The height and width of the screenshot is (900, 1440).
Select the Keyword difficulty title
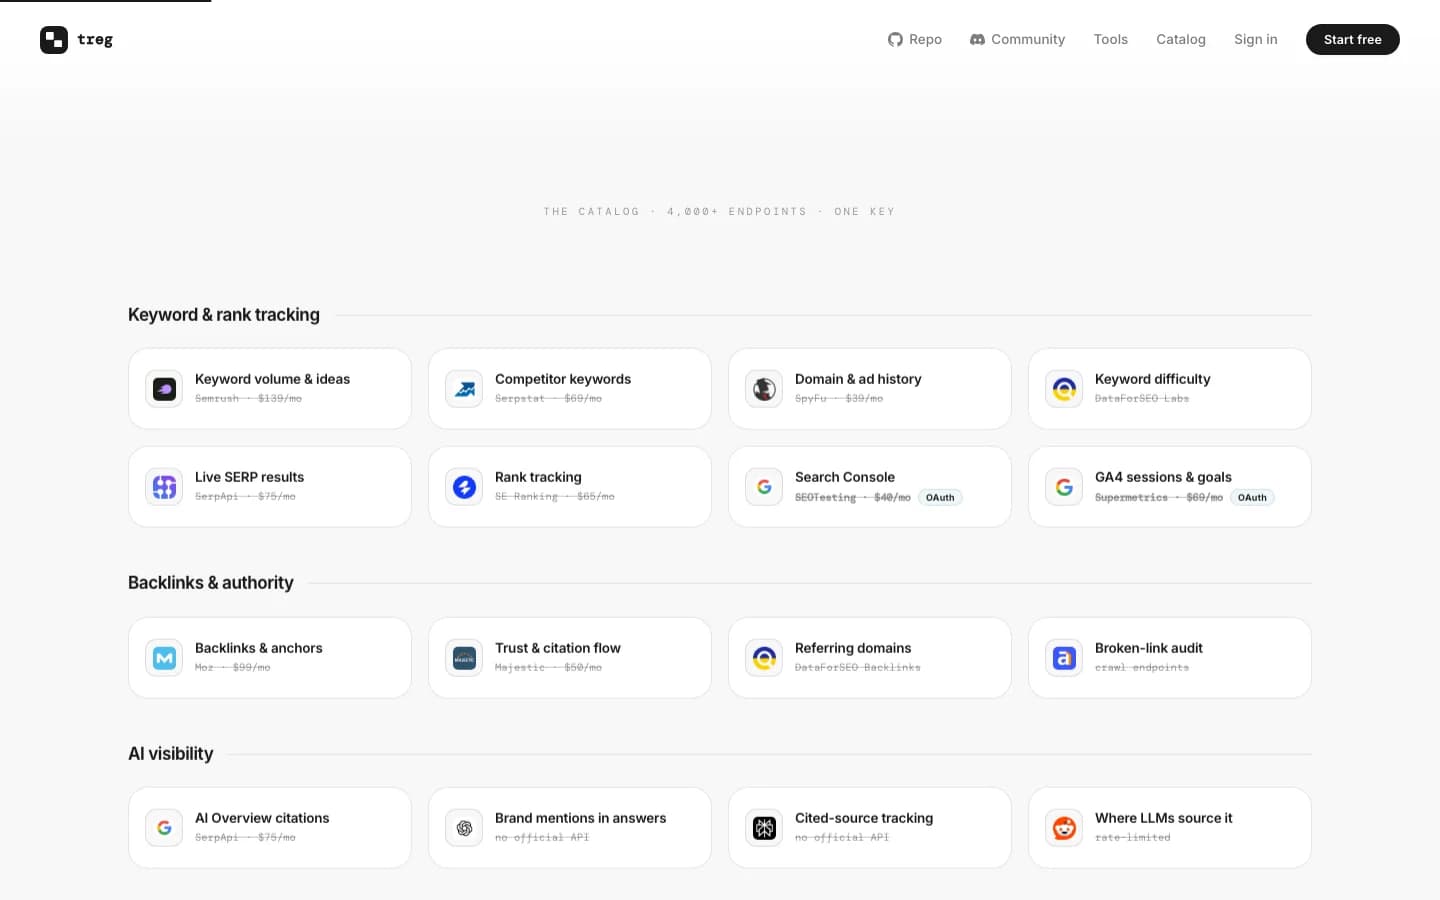pyautogui.click(x=1152, y=379)
